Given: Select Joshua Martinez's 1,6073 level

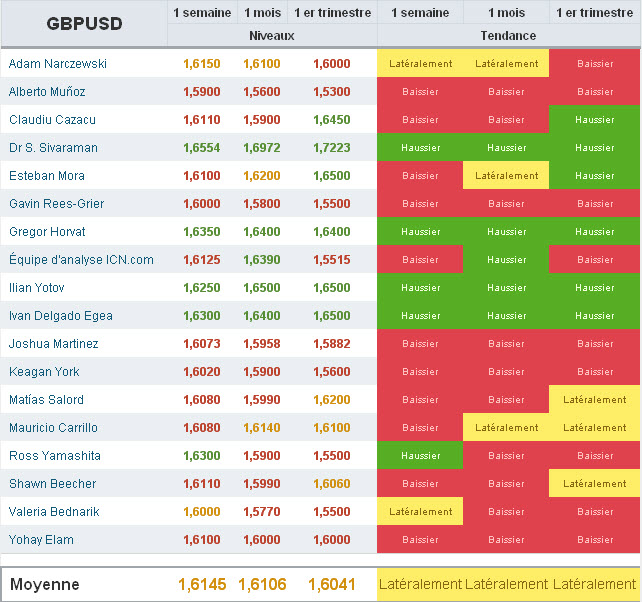Looking at the screenshot, I should tap(202, 344).
